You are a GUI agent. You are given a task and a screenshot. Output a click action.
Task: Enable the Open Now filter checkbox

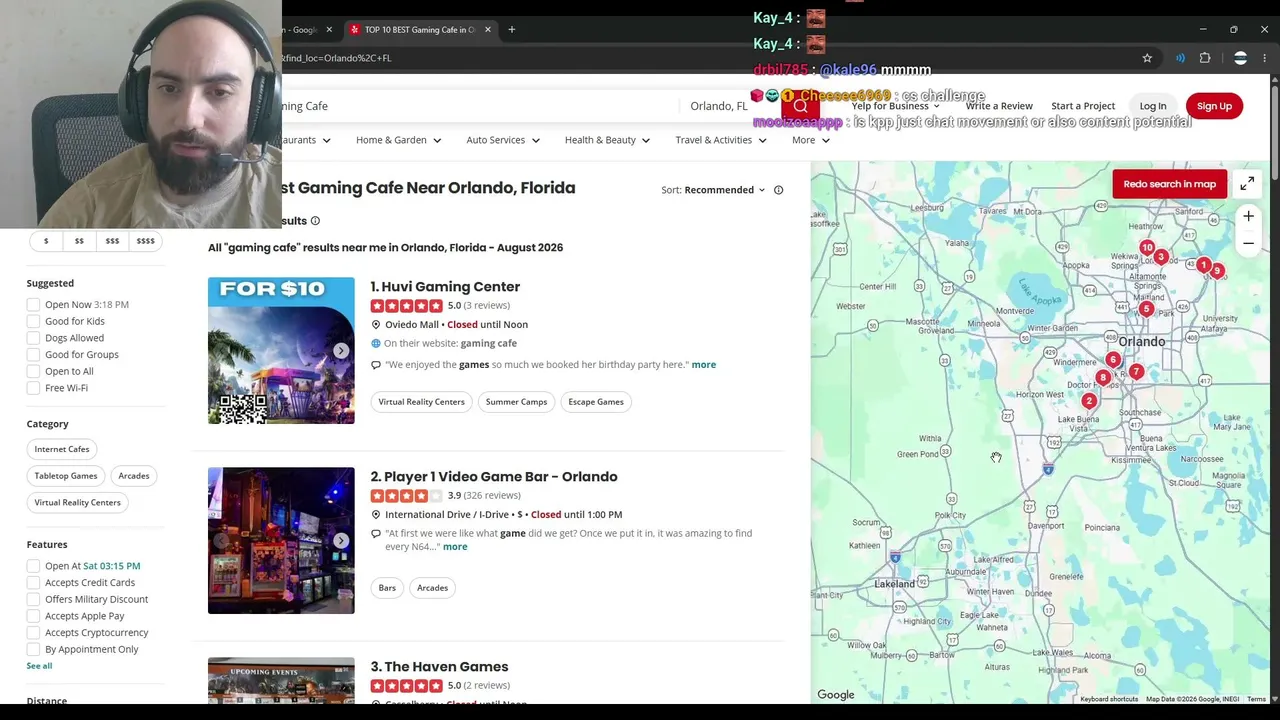click(33, 305)
